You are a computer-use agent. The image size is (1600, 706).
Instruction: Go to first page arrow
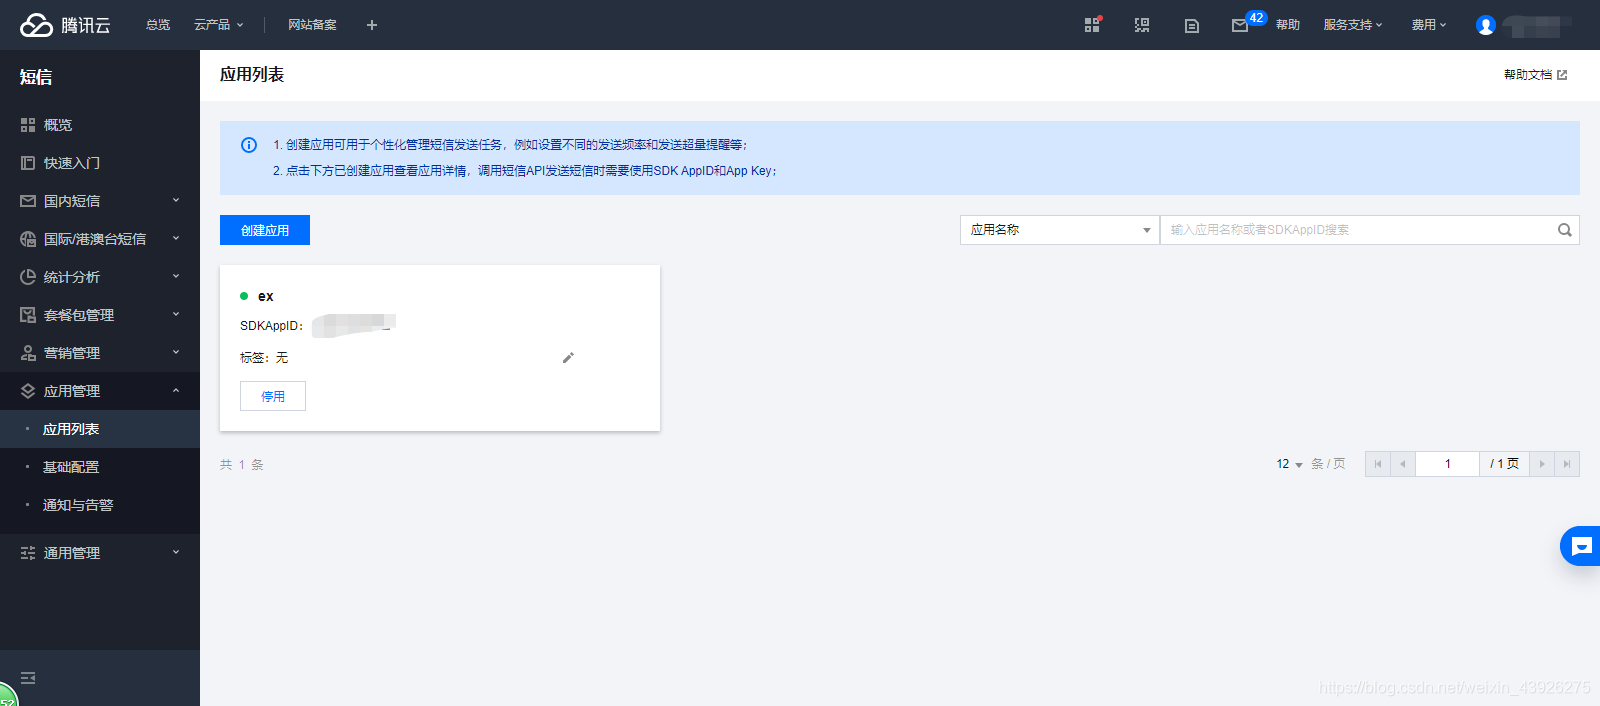pos(1378,464)
